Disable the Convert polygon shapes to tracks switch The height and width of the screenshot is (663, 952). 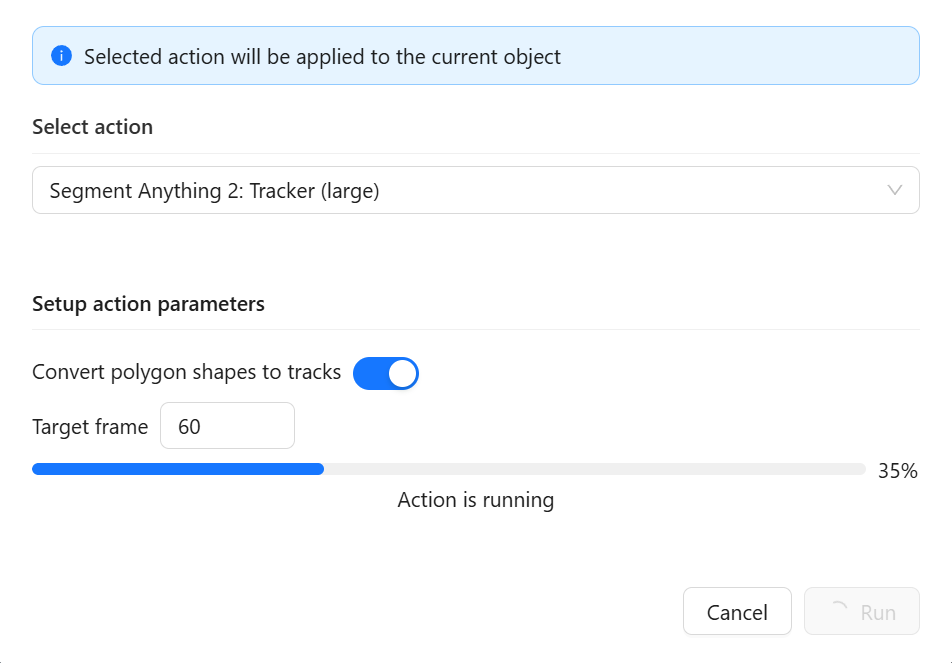click(x=386, y=373)
